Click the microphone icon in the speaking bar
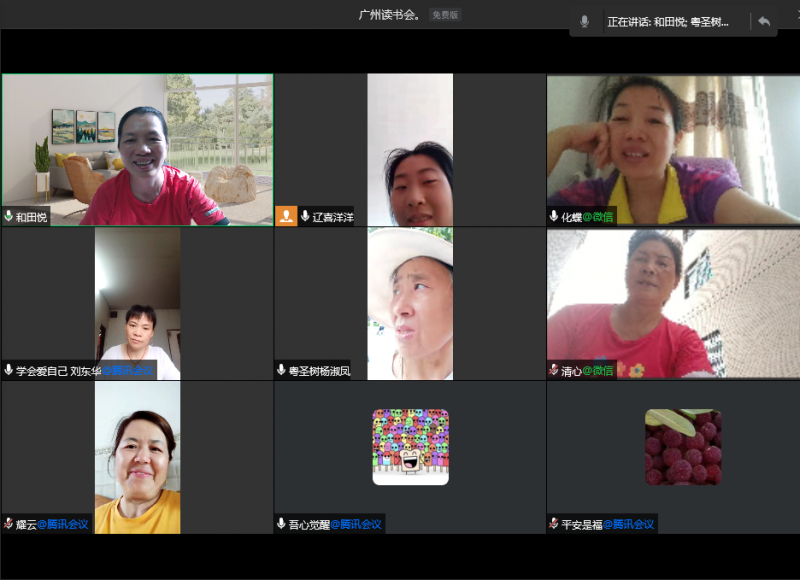The width and height of the screenshot is (800, 580). tap(585, 21)
